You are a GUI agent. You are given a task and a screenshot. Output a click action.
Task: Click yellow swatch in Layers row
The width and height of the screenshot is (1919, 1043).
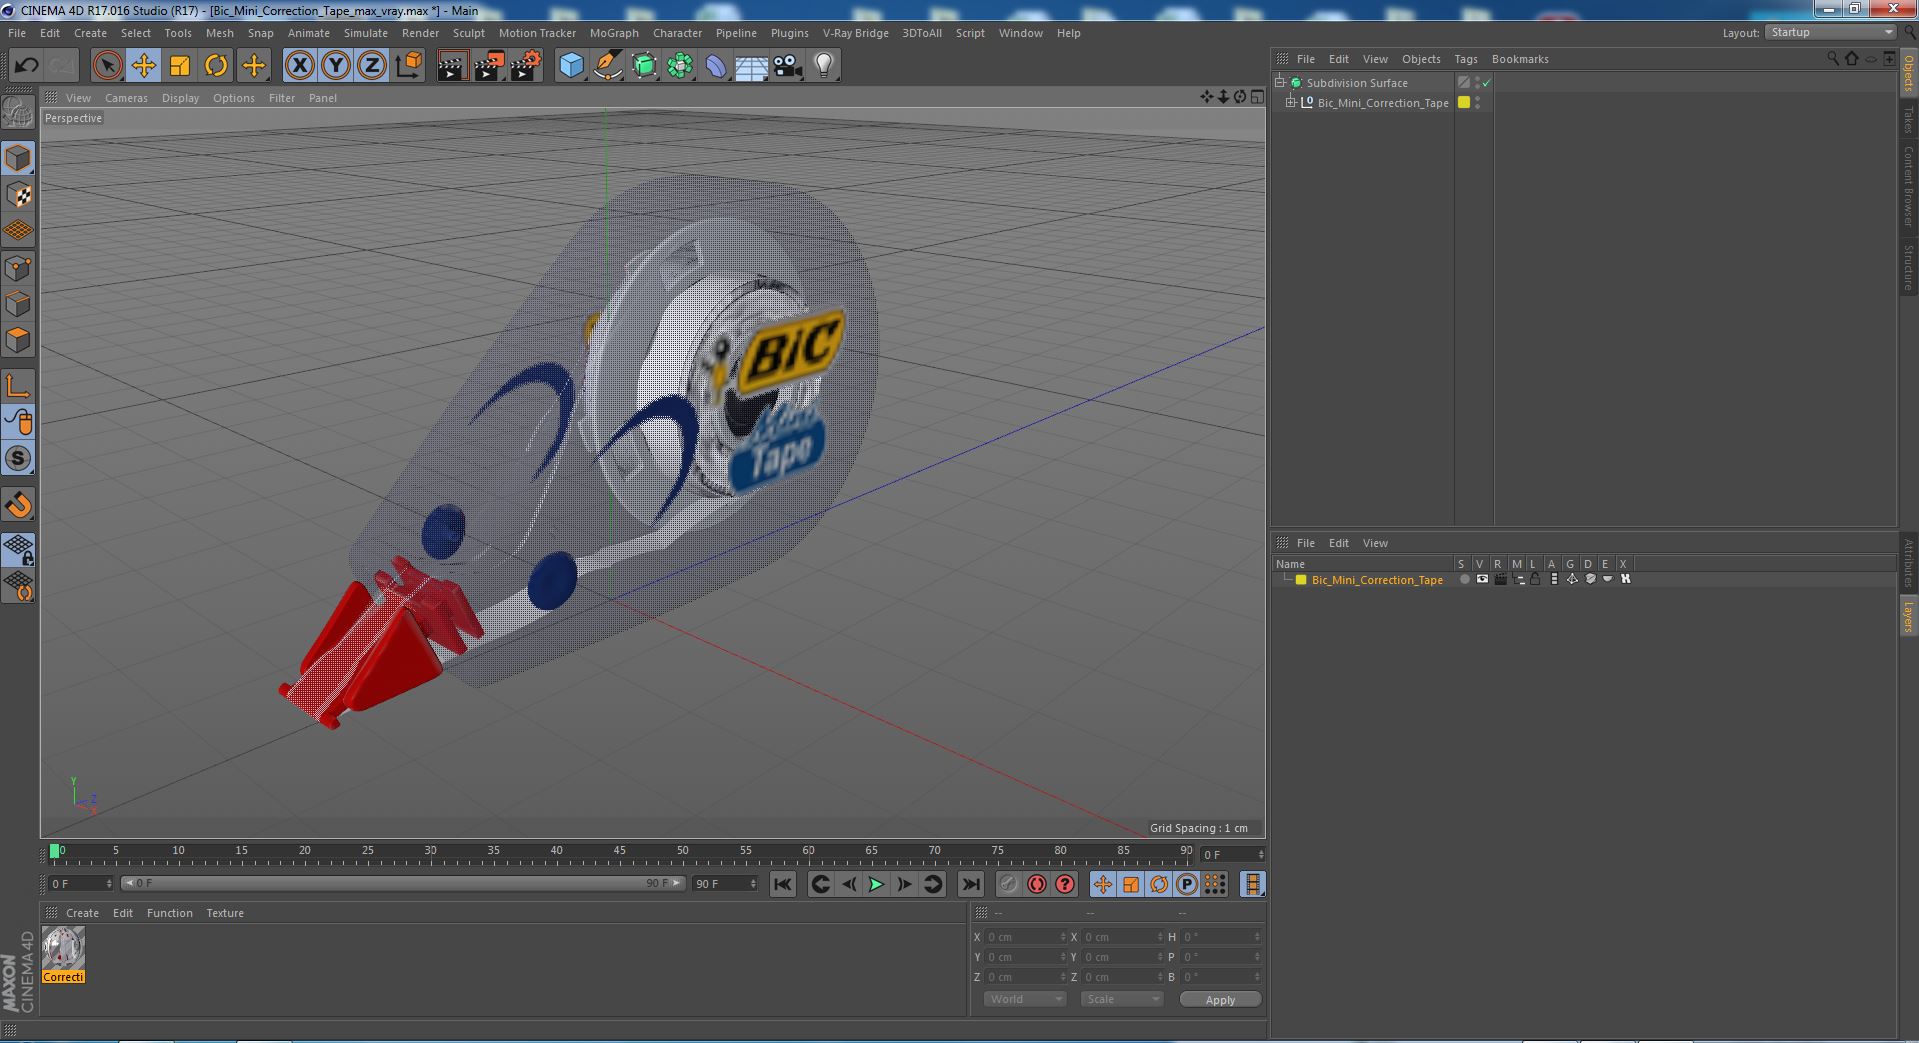point(1301,580)
